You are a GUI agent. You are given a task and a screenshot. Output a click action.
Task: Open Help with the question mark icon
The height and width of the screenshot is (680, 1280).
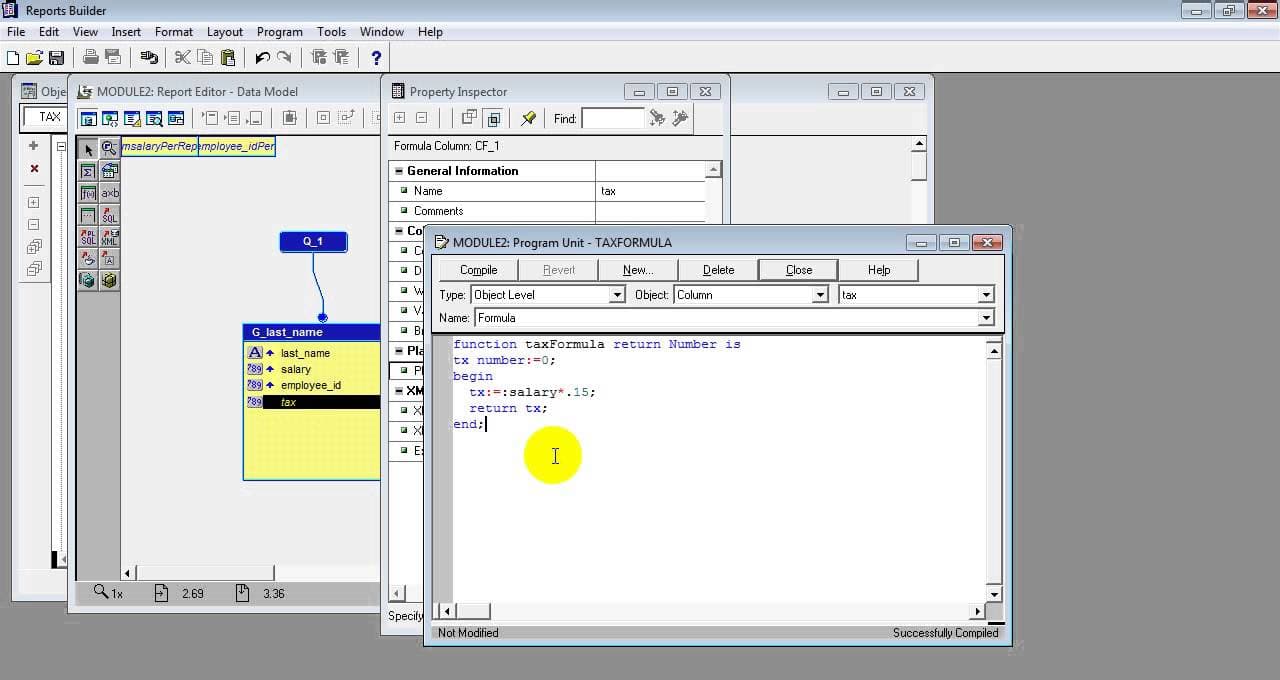pyautogui.click(x=376, y=58)
